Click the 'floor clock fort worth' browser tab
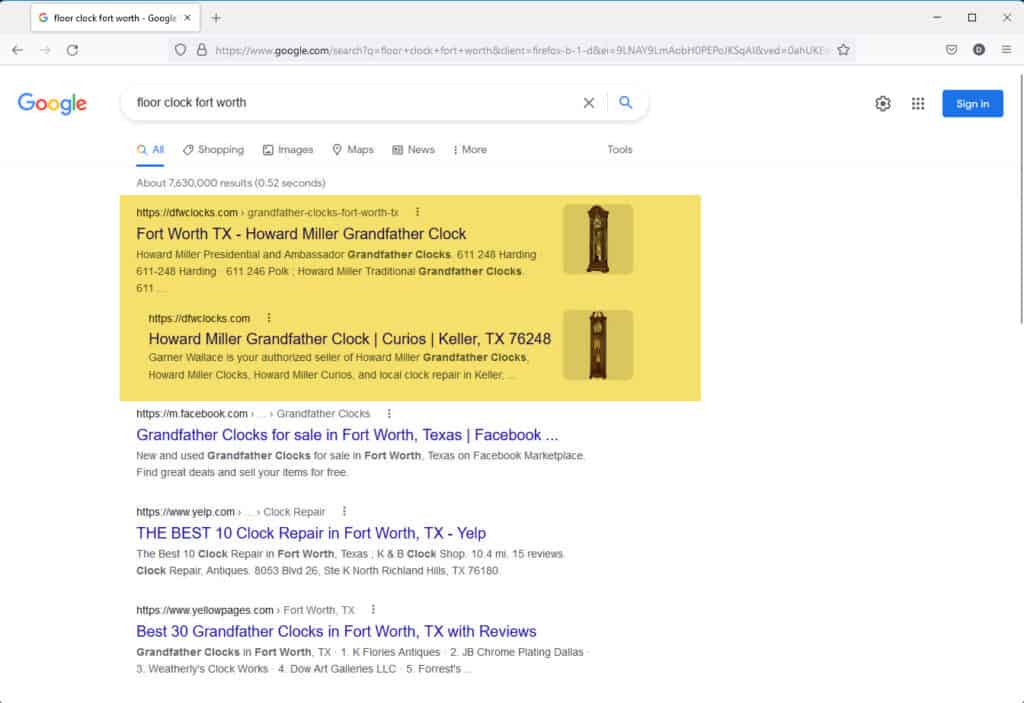 pos(115,18)
